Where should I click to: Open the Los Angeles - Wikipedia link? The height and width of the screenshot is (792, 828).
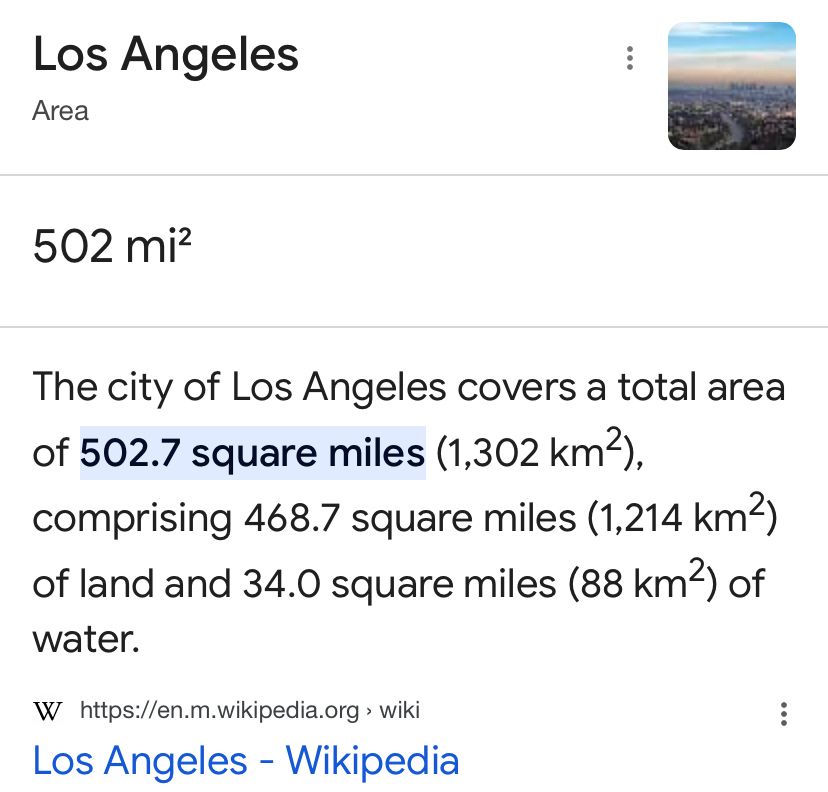246,760
